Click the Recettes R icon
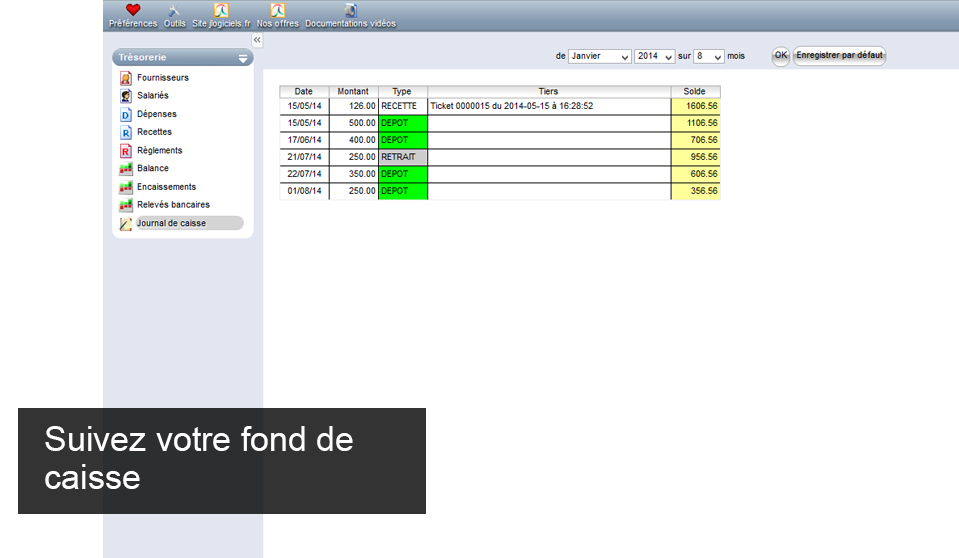This screenshot has width=959, height=558. point(125,132)
